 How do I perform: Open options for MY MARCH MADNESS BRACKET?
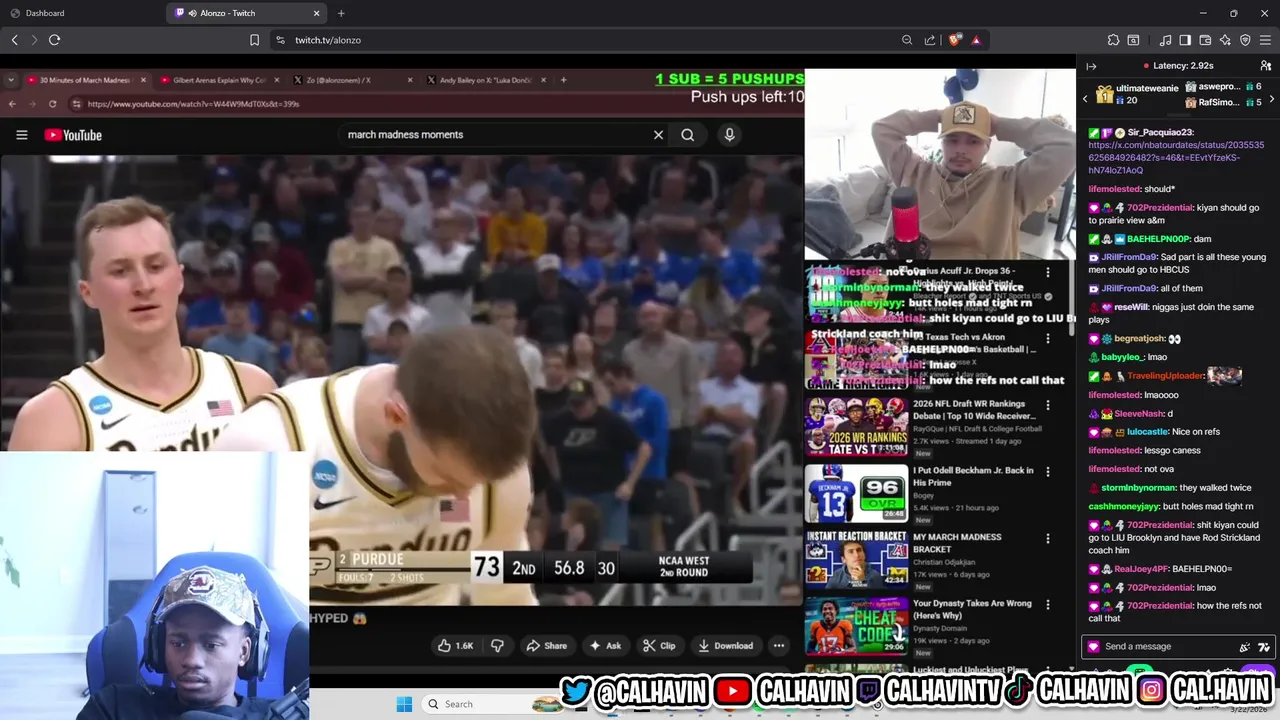(x=1048, y=538)
